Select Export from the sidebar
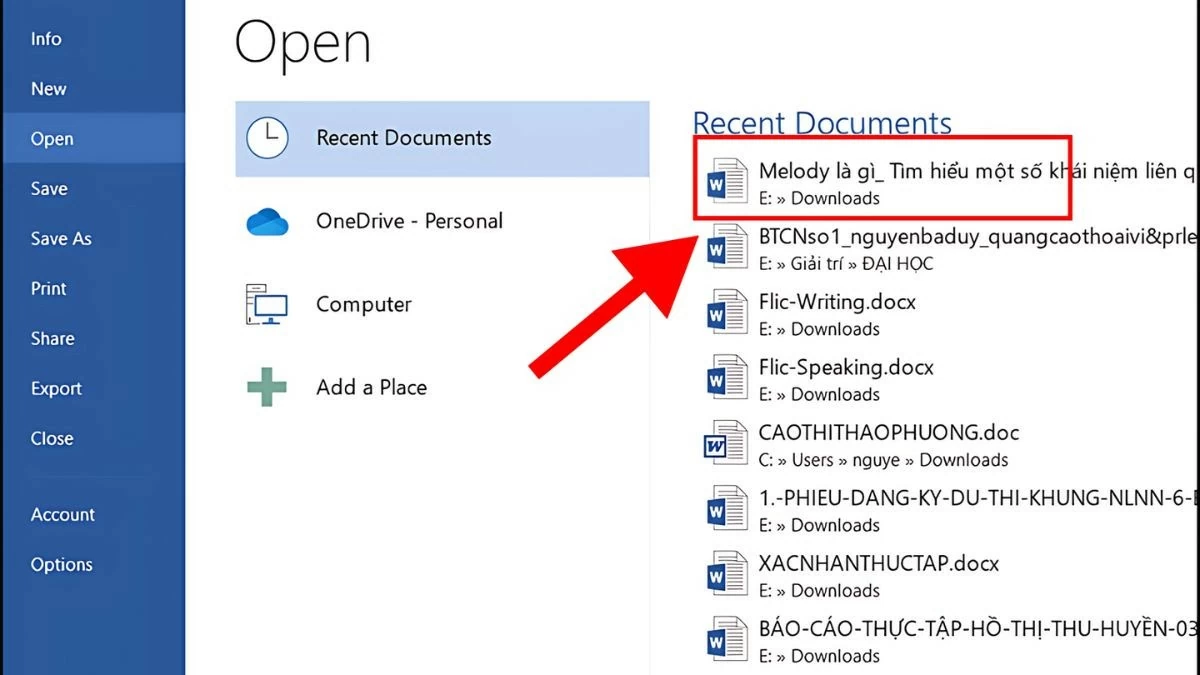Viewport: 1200px width, 675px height. pos(56,389)
